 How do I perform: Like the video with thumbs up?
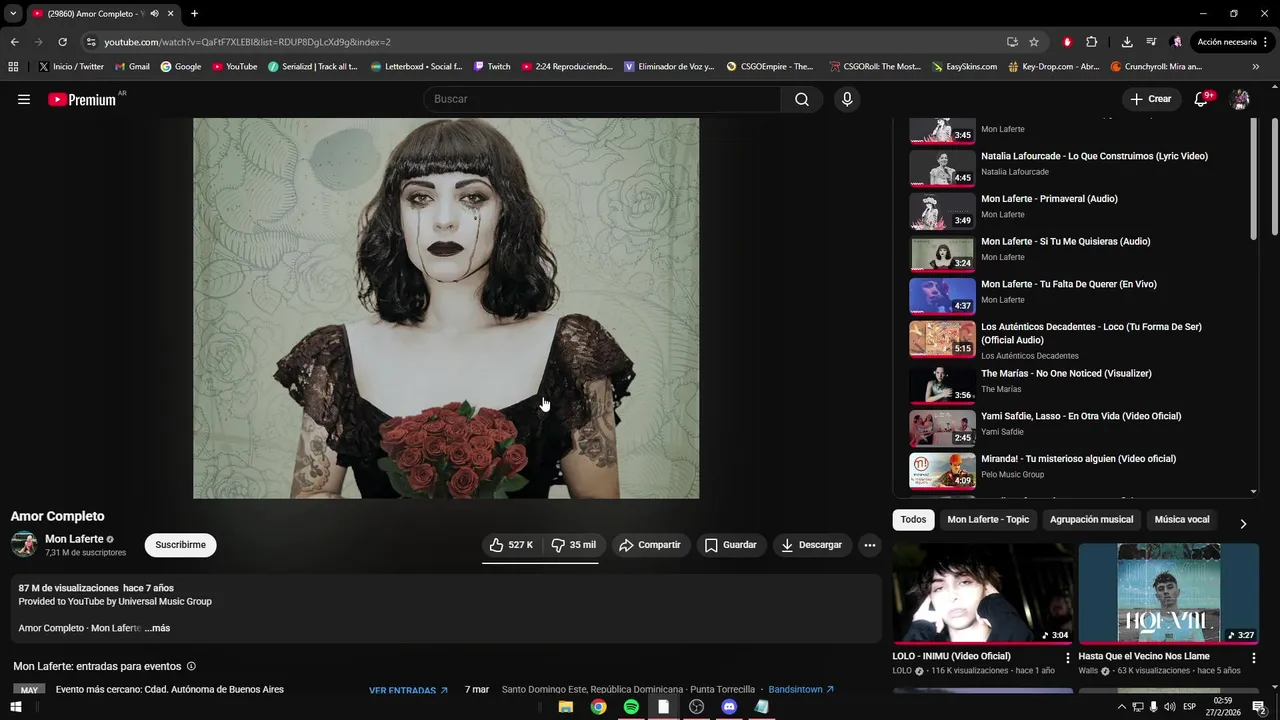511,545
